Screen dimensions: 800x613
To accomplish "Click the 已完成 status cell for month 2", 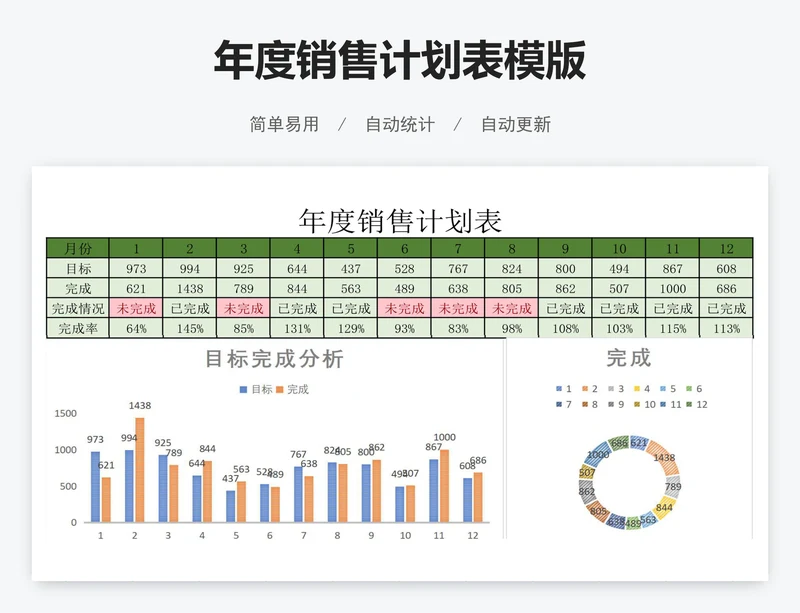I will click(190, 308).
